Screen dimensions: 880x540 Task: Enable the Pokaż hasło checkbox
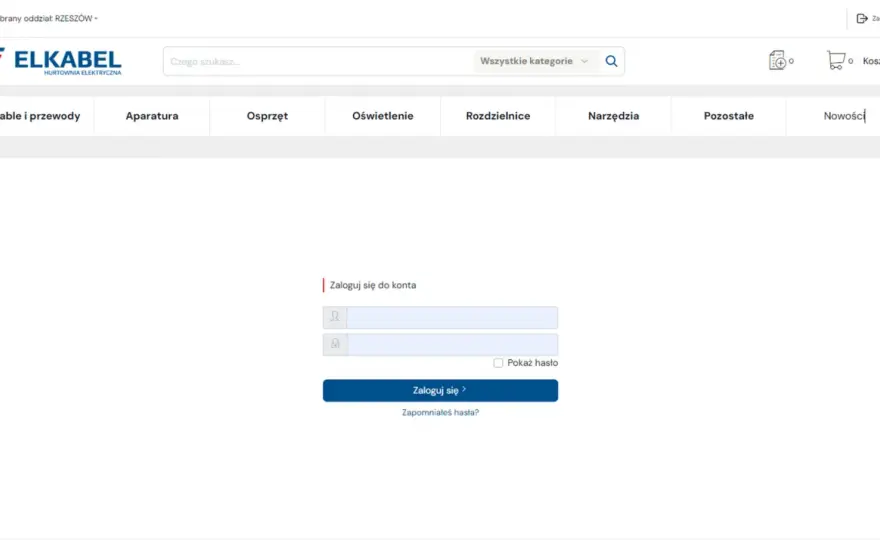tap(498, 363)
